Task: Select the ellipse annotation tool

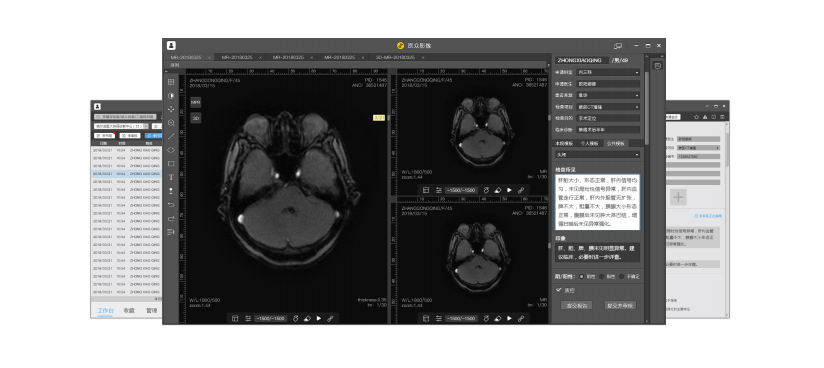Action: tap(171, 150)
